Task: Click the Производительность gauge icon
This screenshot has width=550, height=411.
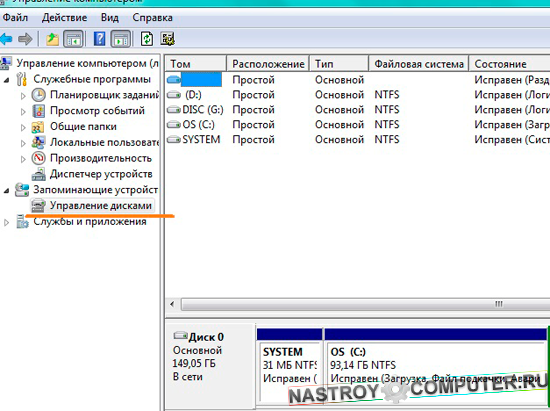Action: point(38,158)
